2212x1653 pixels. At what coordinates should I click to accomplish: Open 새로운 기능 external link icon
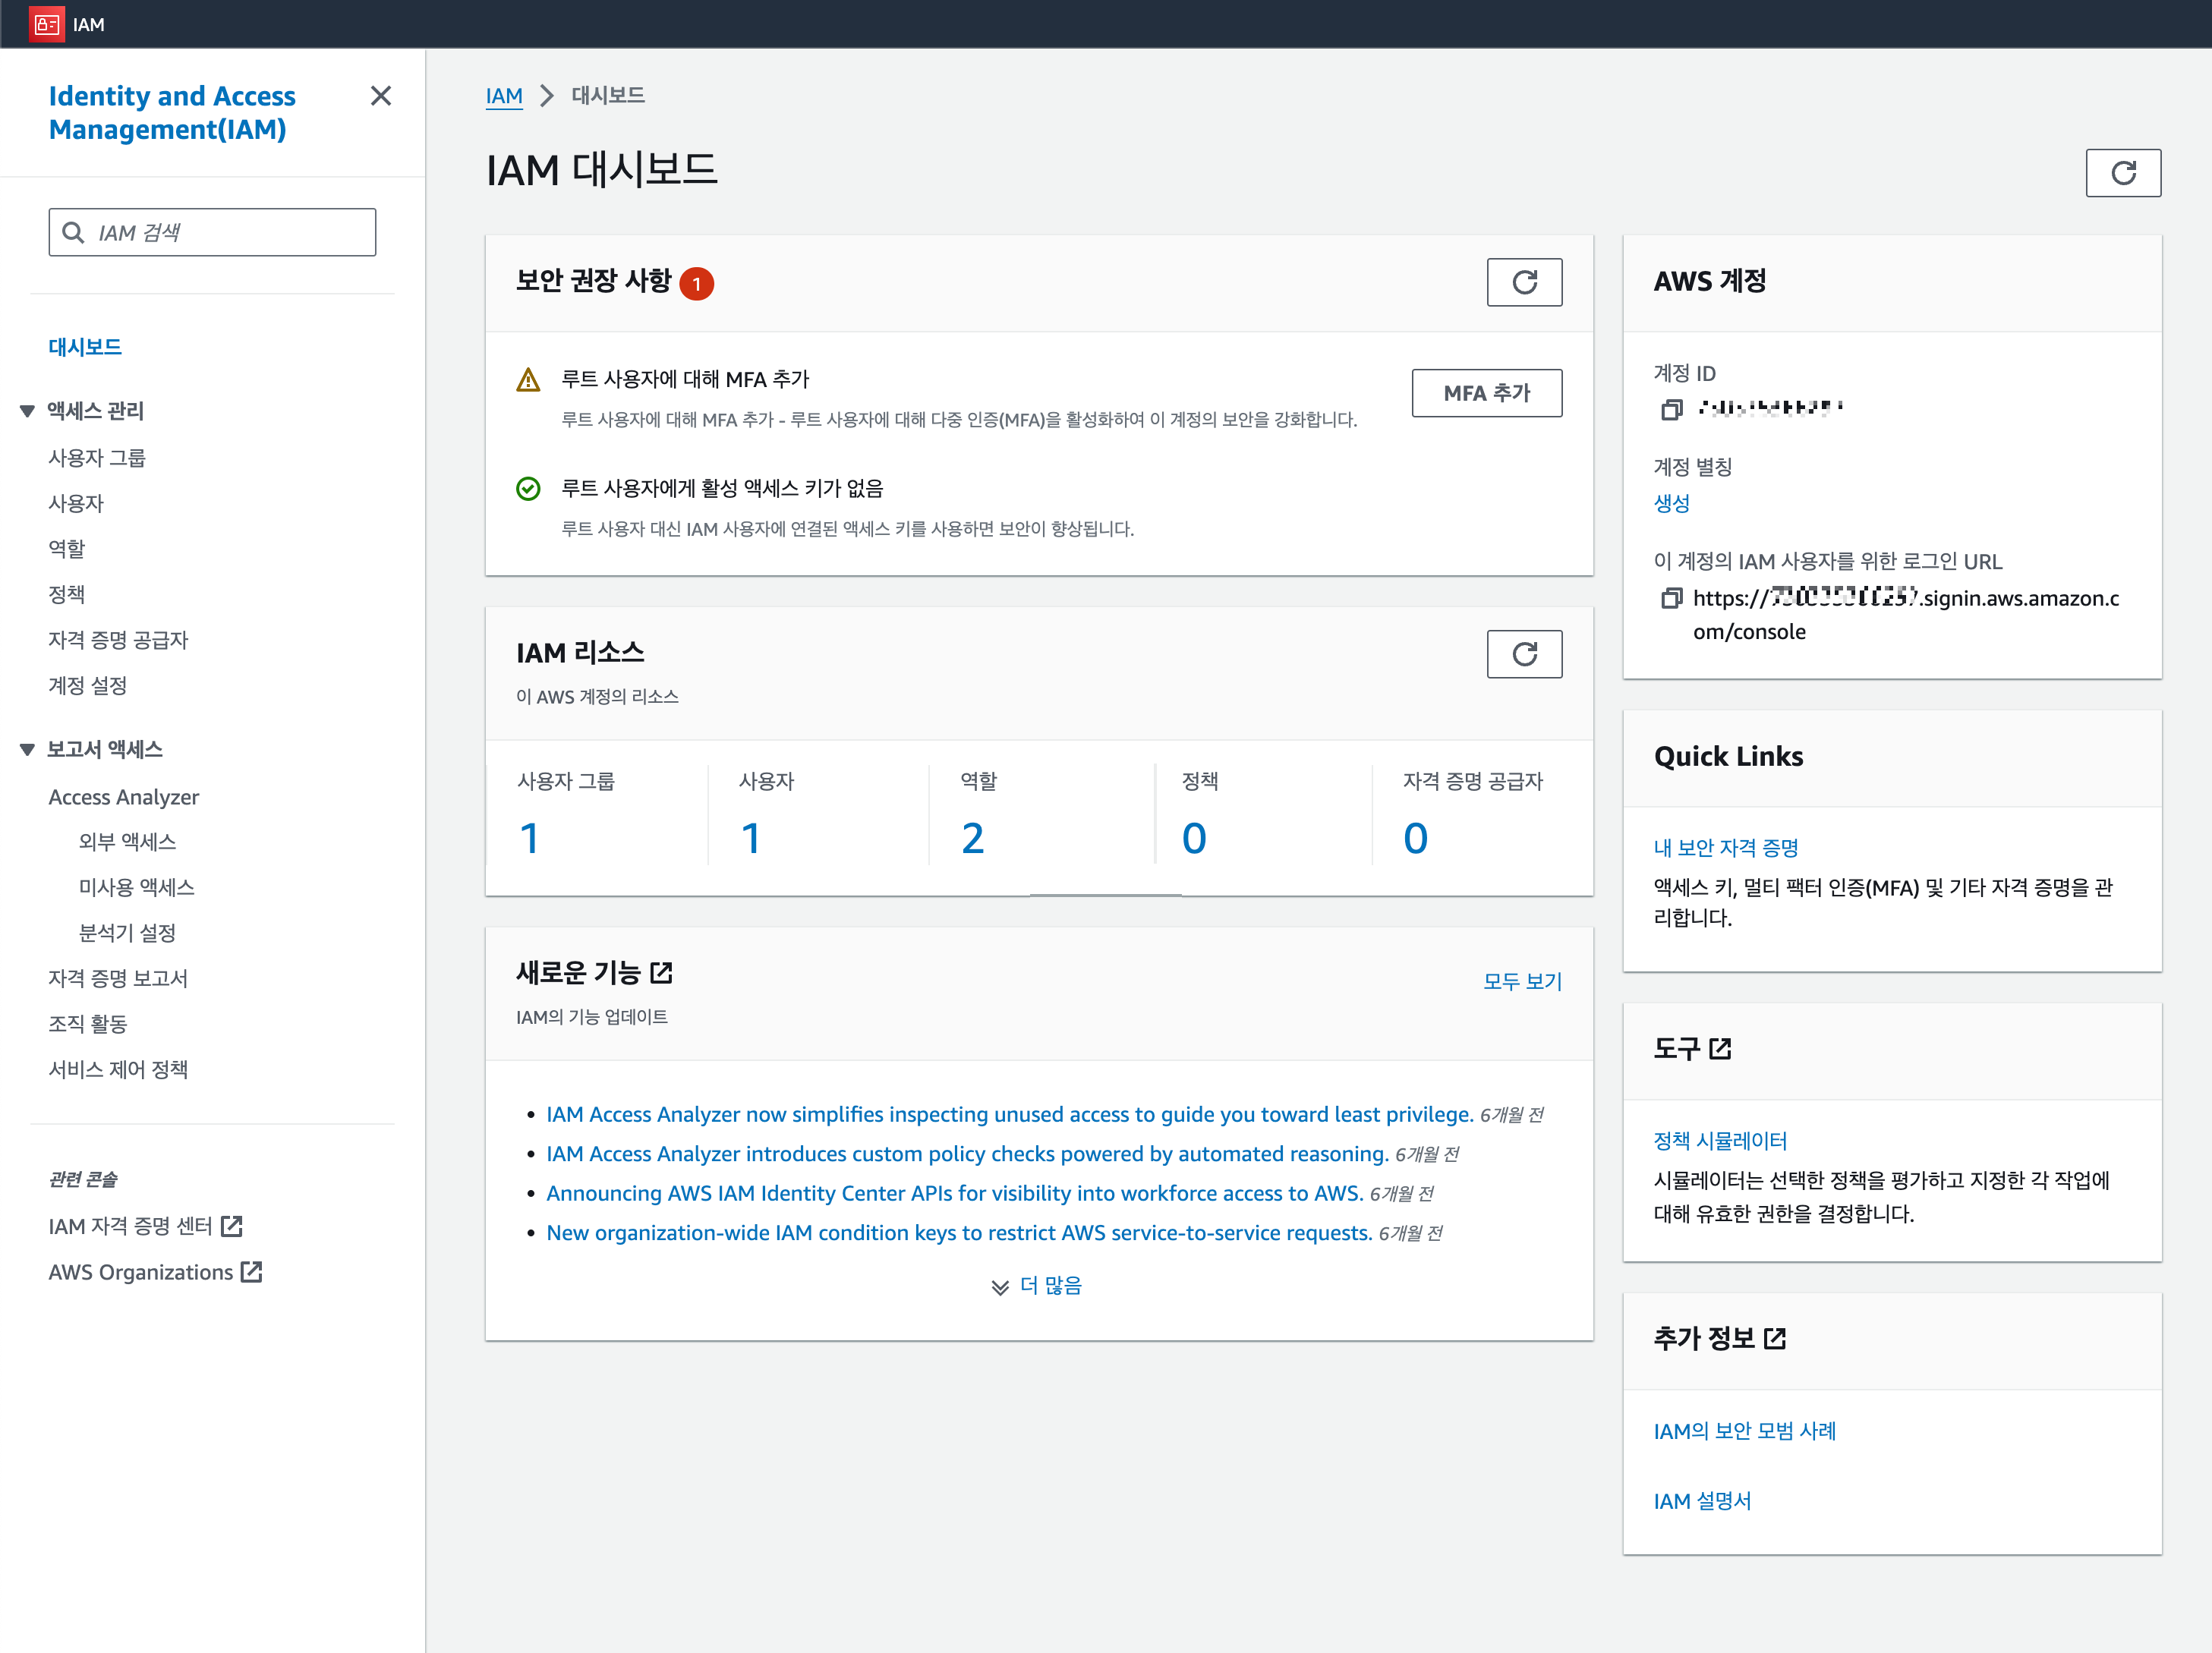click(x=661, y=972)
